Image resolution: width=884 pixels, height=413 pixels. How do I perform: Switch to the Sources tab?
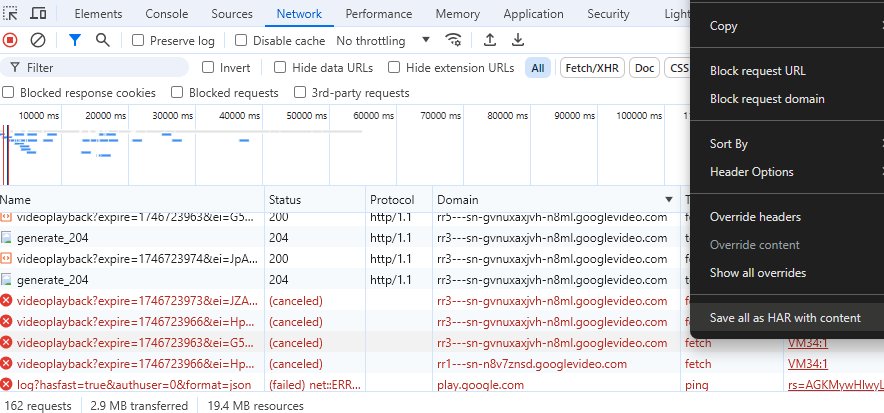pos(232,14)
